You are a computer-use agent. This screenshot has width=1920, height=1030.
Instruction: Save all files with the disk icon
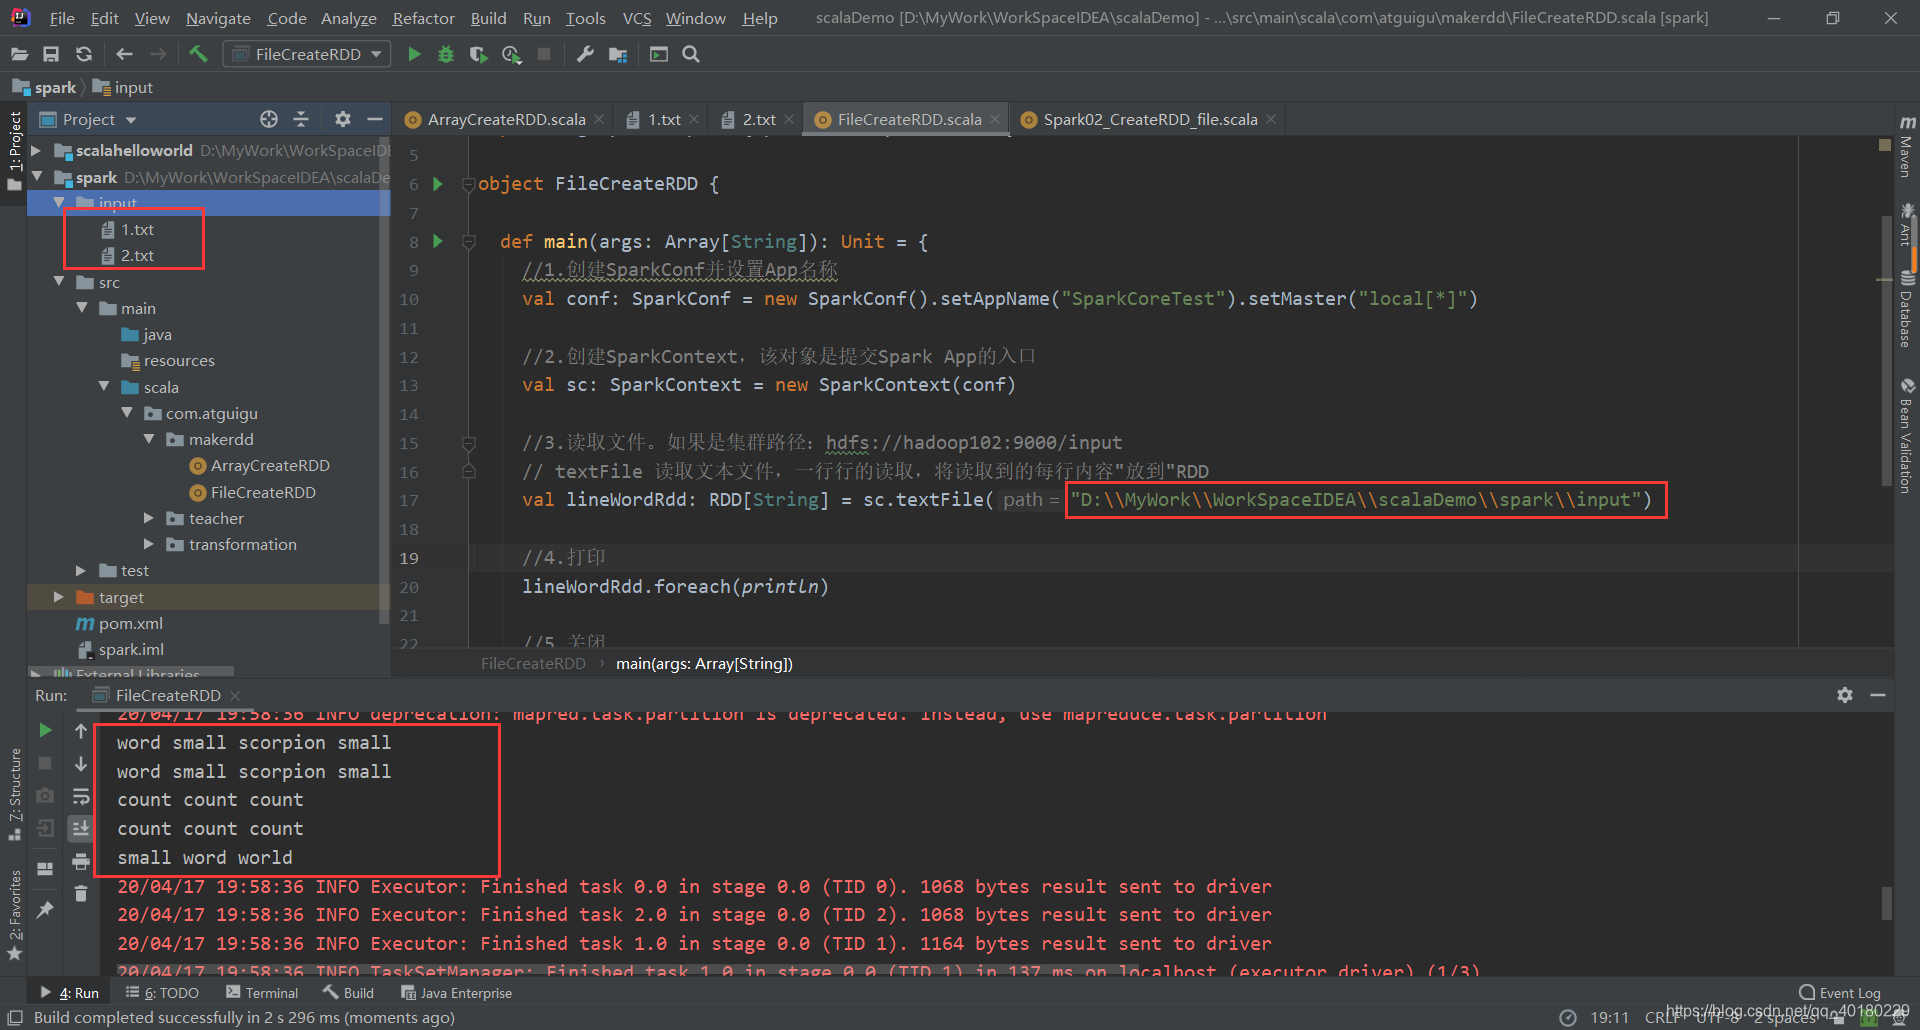(x=51, y=54)
